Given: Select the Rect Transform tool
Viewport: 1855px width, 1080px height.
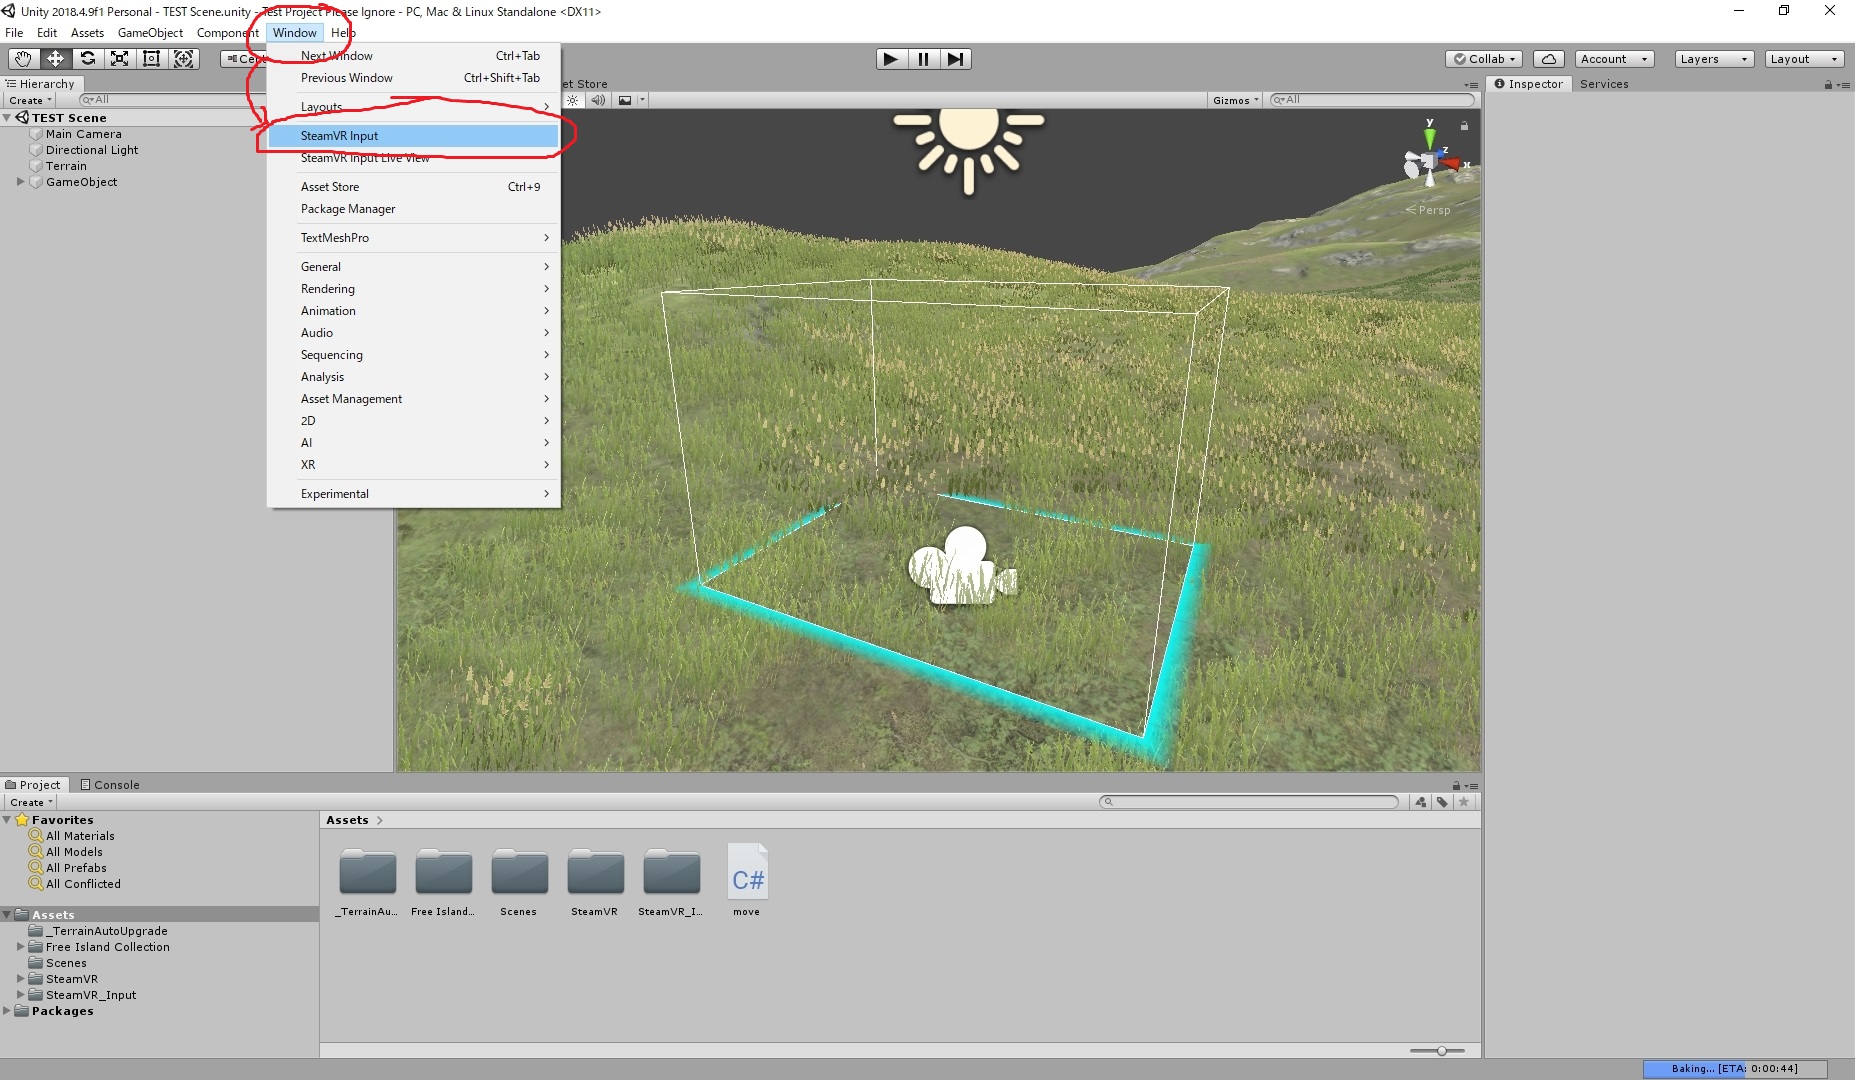Looking at the screenshot, I should [151, 59].
